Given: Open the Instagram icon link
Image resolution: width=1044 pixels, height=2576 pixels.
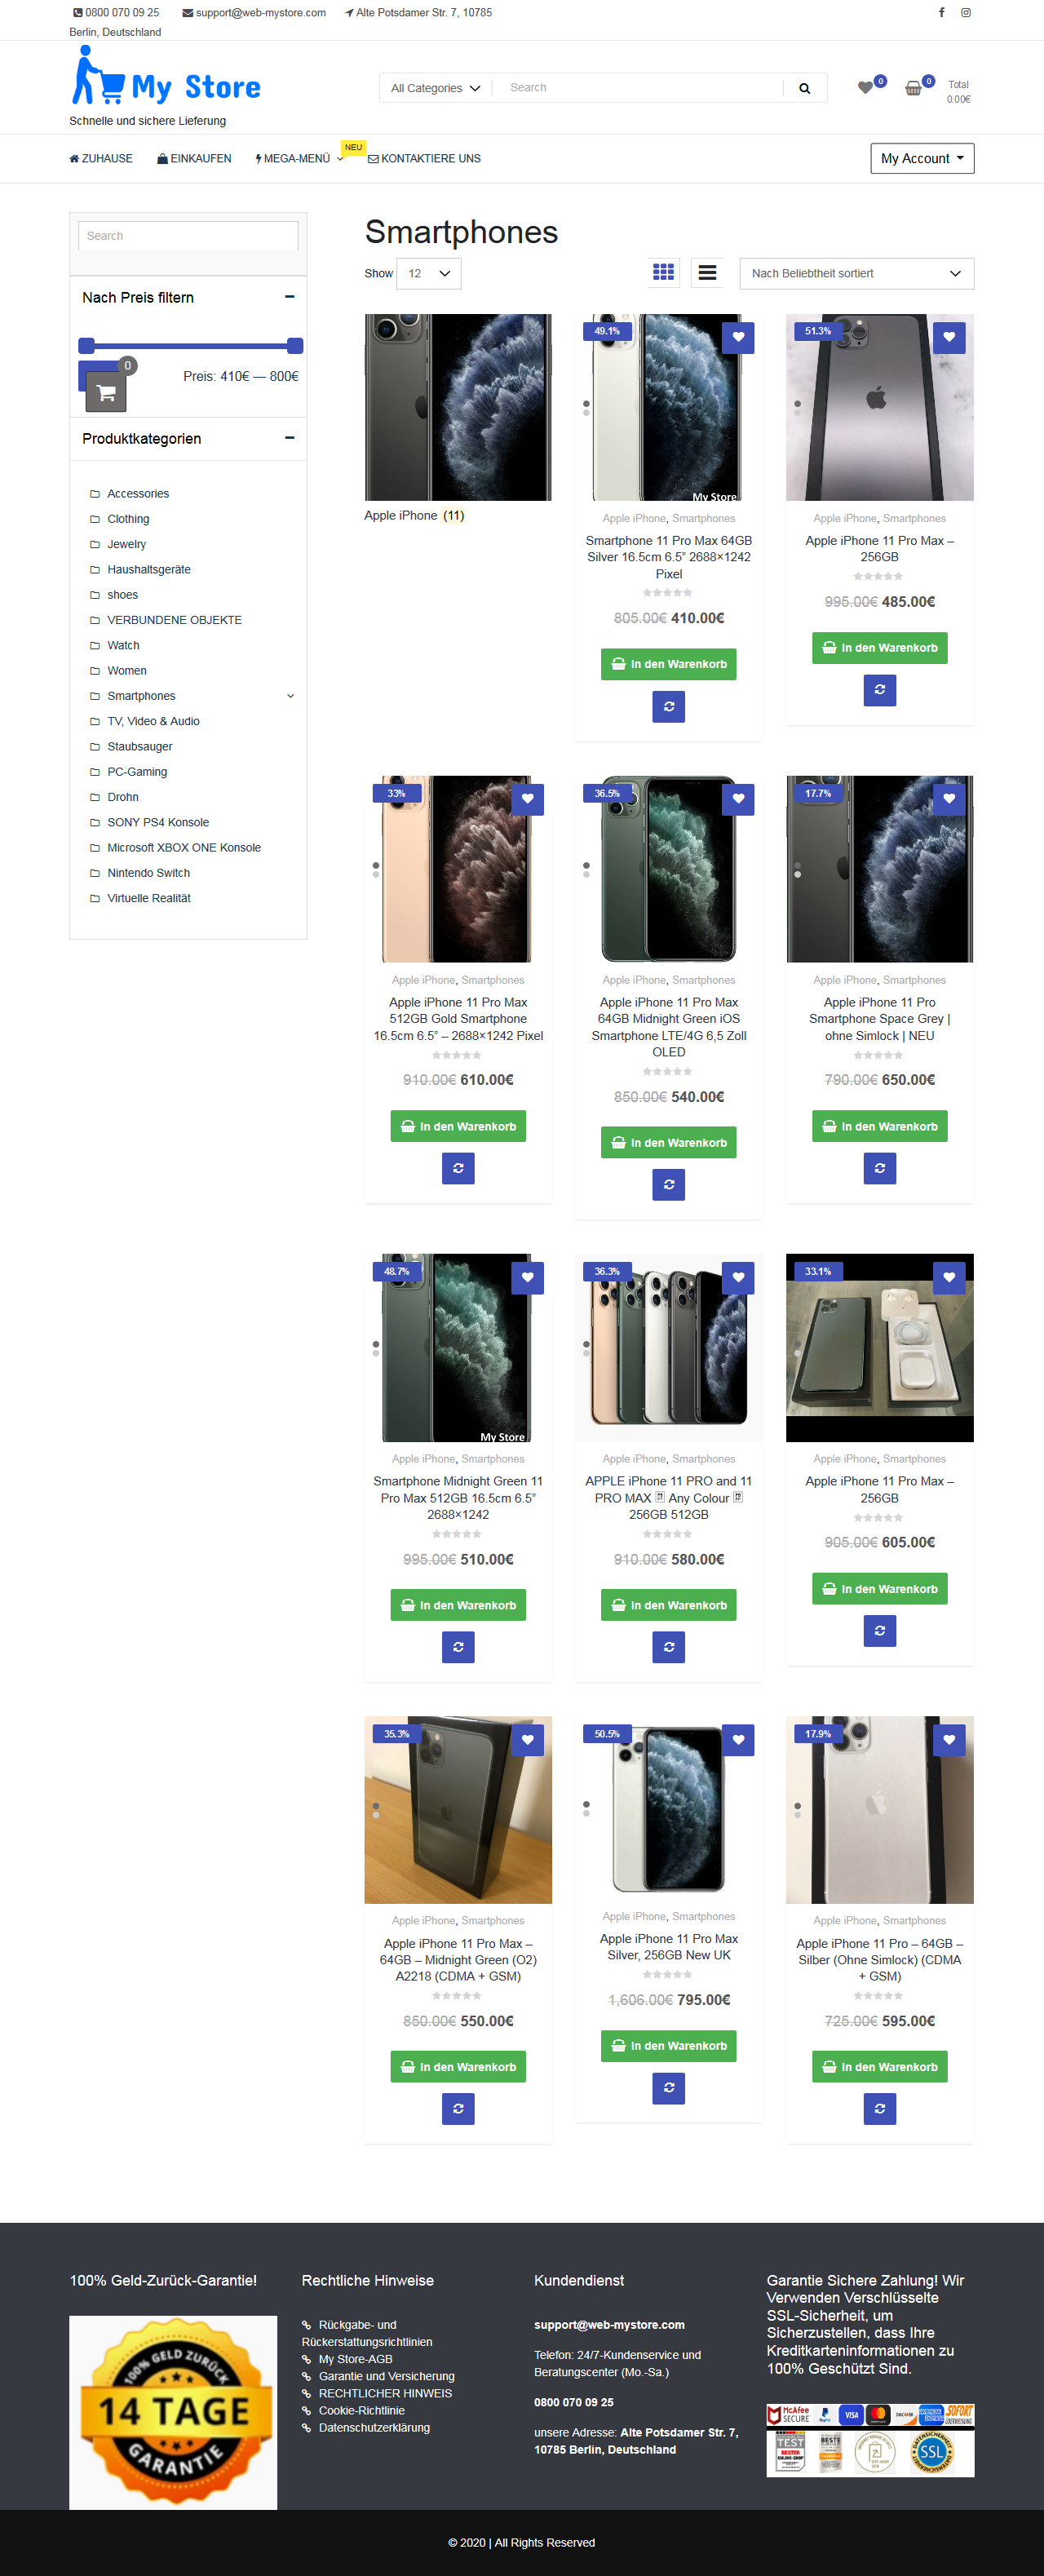Looking at the screenshot, I should pos(966,13).
